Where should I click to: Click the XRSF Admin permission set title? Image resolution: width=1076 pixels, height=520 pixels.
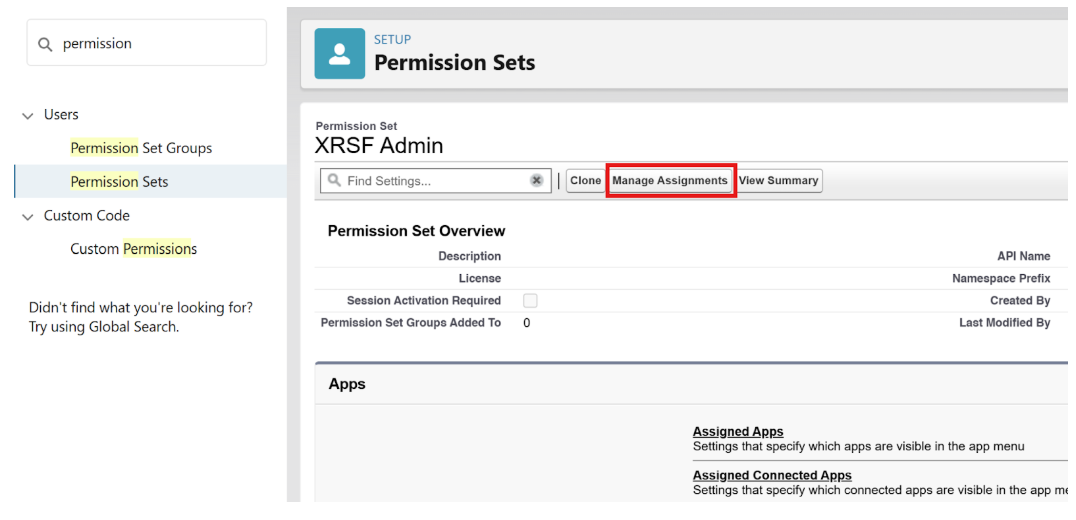point(379,145)
